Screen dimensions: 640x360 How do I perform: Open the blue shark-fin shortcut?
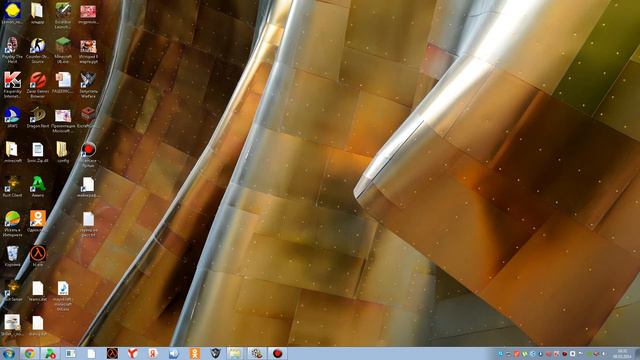tap(12, 115)
